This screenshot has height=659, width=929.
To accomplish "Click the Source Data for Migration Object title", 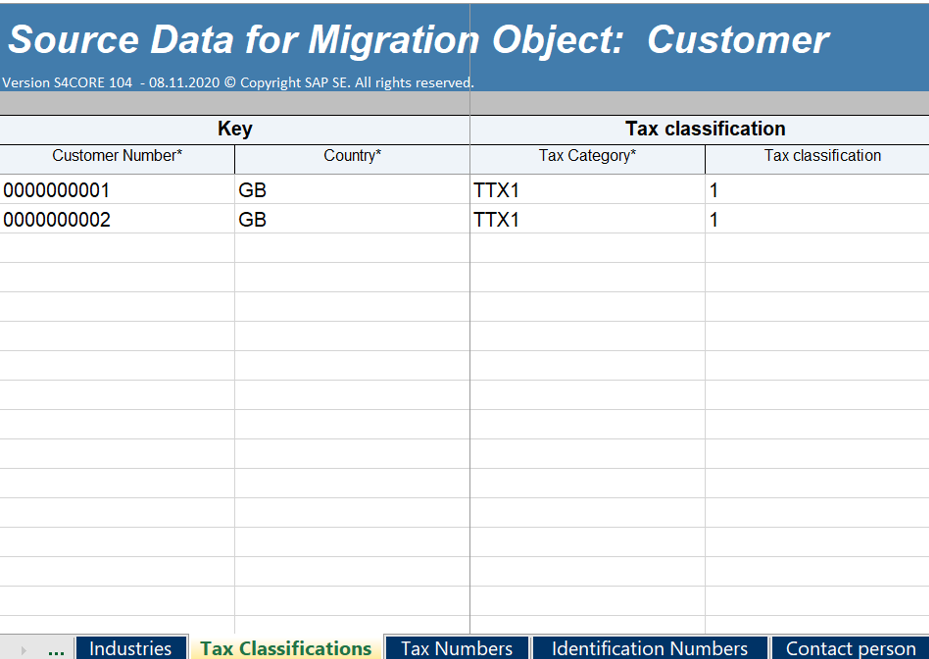I will point(418,40).
